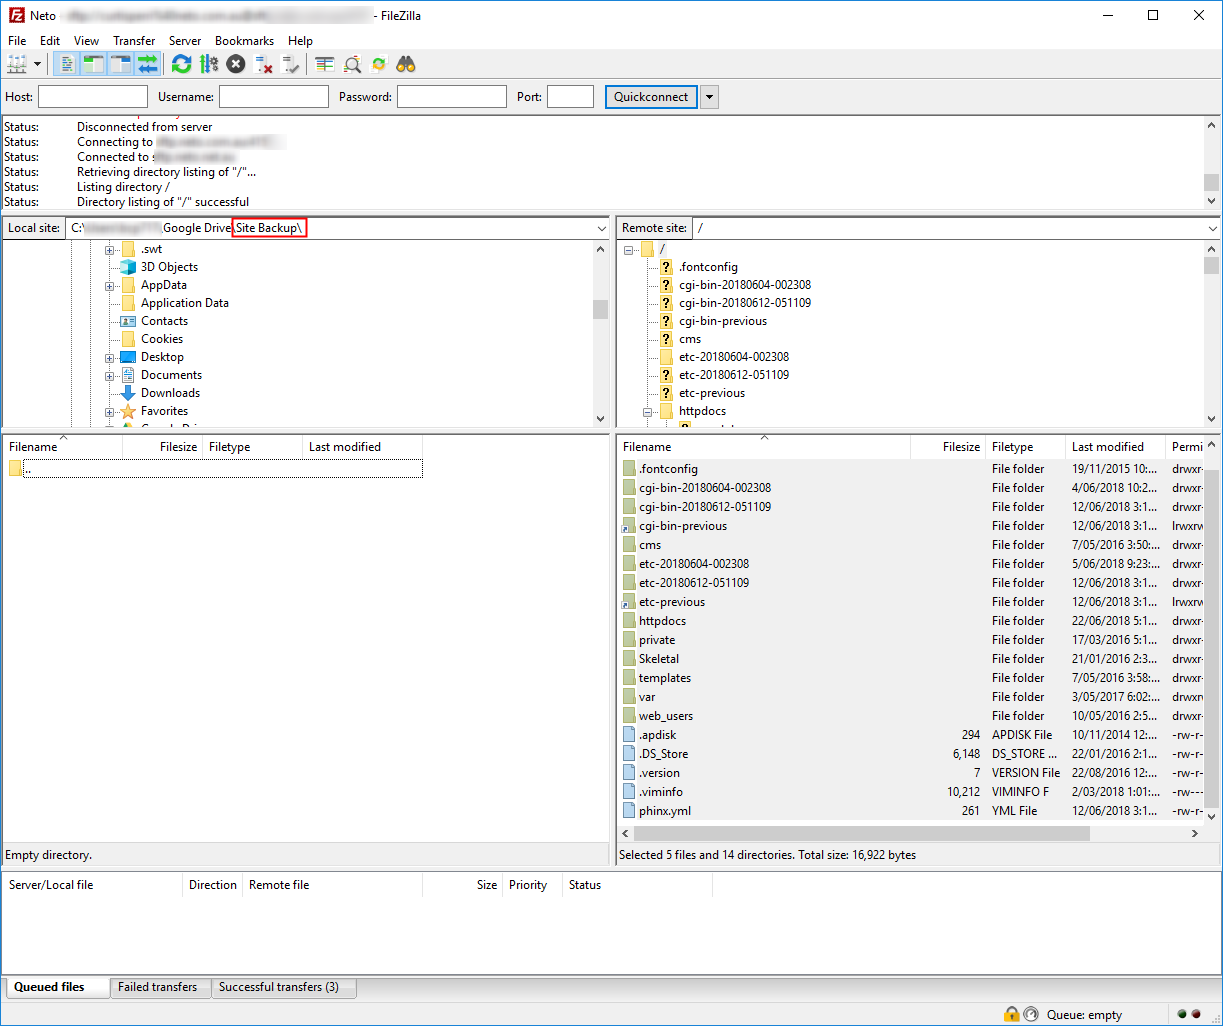1223x1026 pixels.
Task: Expand the Desktop folder node
Action: pyautogui.click(x=110, y=357)
